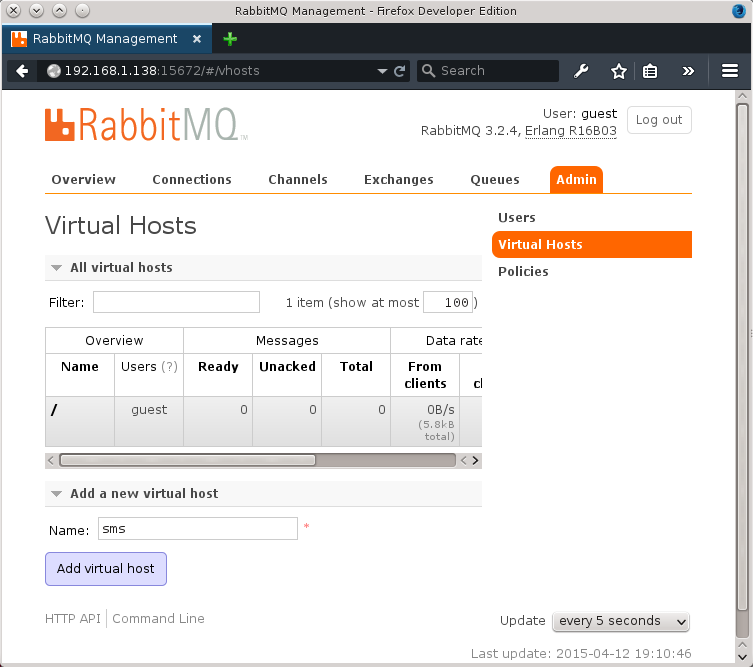The width and height of the screenshot is (753, 667).
Task: Click the Overview group header in table
Action: (x=114, y=340)
